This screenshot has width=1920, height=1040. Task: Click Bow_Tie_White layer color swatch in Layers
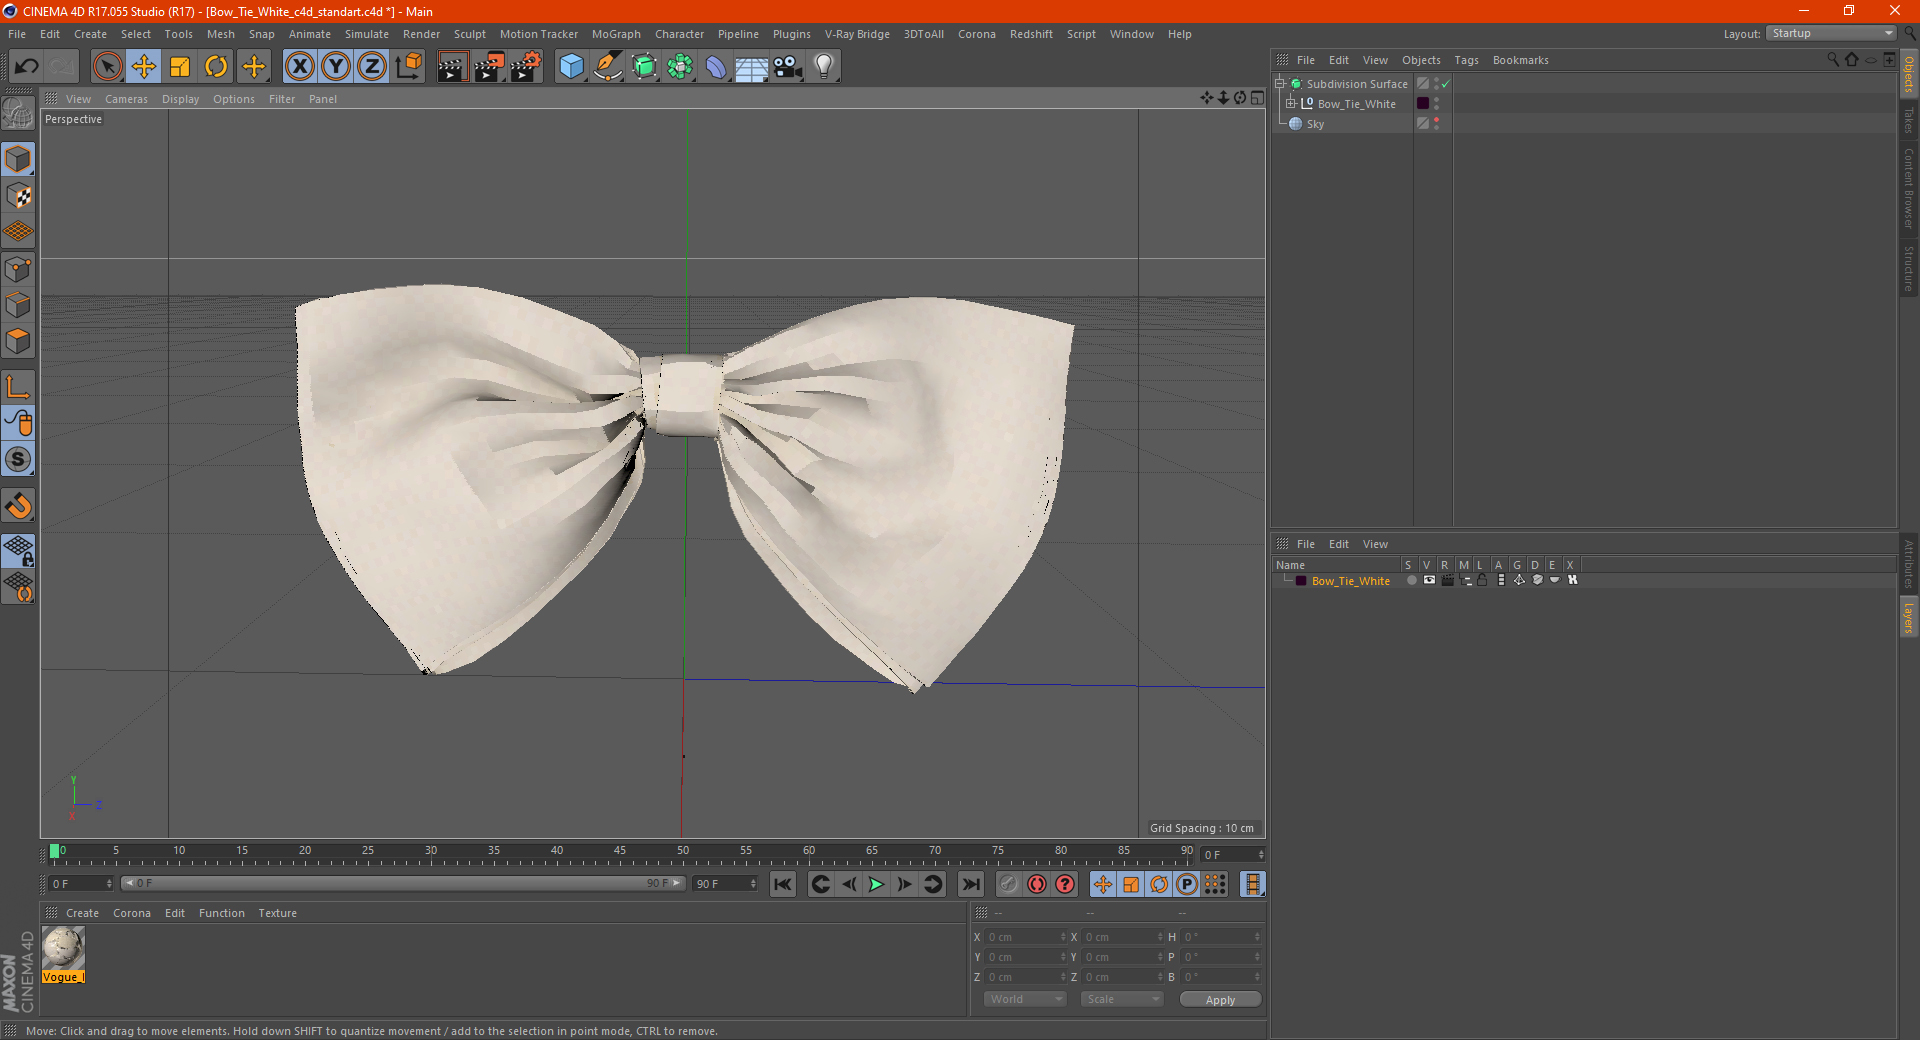click(1301, 581)
